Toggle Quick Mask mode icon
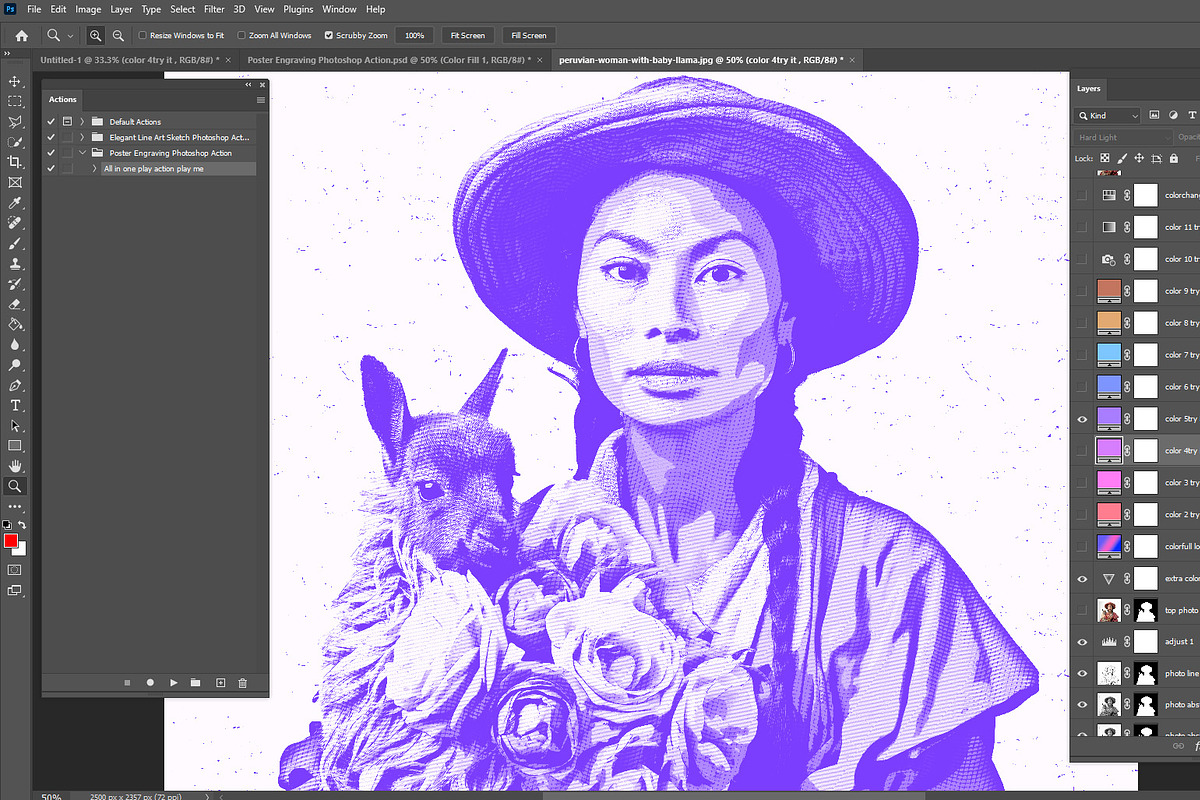1200x800 pixels. pos(15,569)
